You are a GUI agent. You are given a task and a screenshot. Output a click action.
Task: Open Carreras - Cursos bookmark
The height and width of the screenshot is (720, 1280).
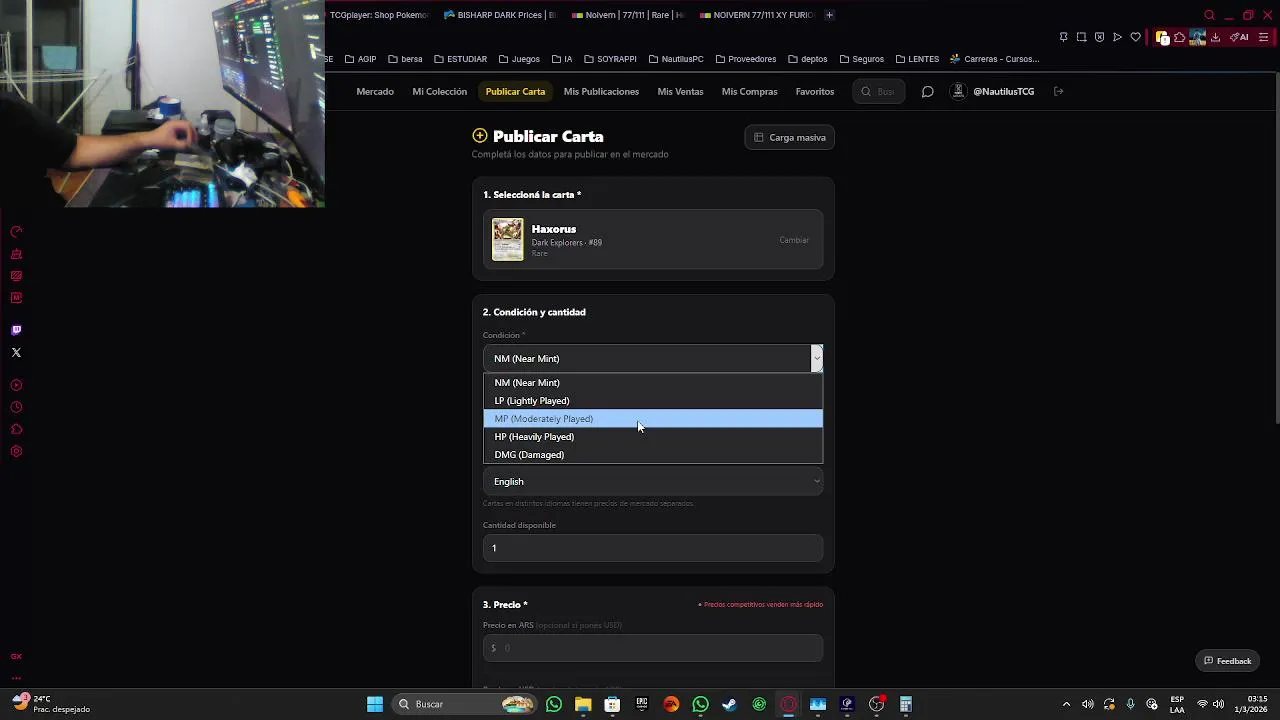995,59
